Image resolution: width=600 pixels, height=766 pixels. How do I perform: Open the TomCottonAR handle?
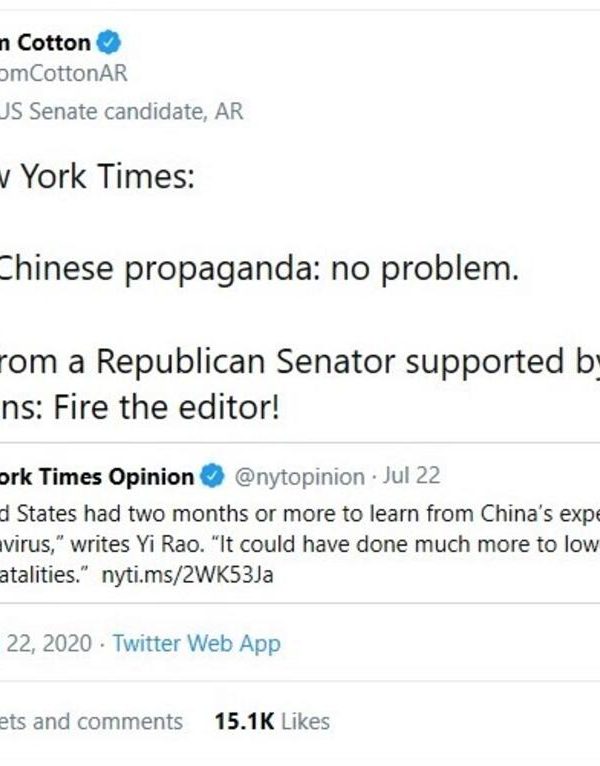(x=65, y=74)
